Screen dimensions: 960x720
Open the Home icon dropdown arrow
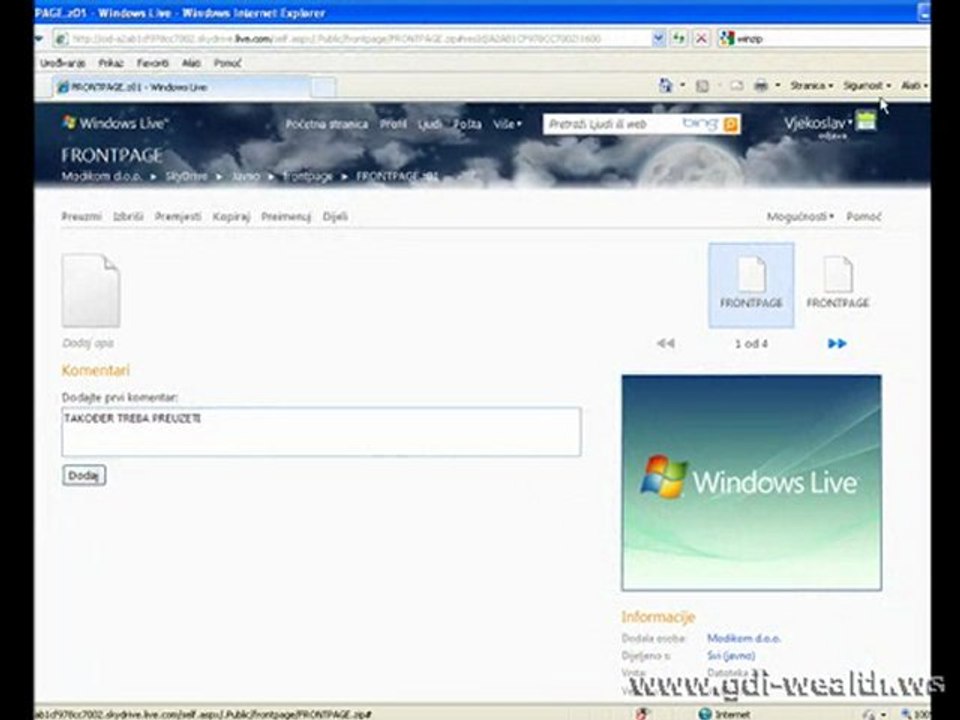click(682, 86)
